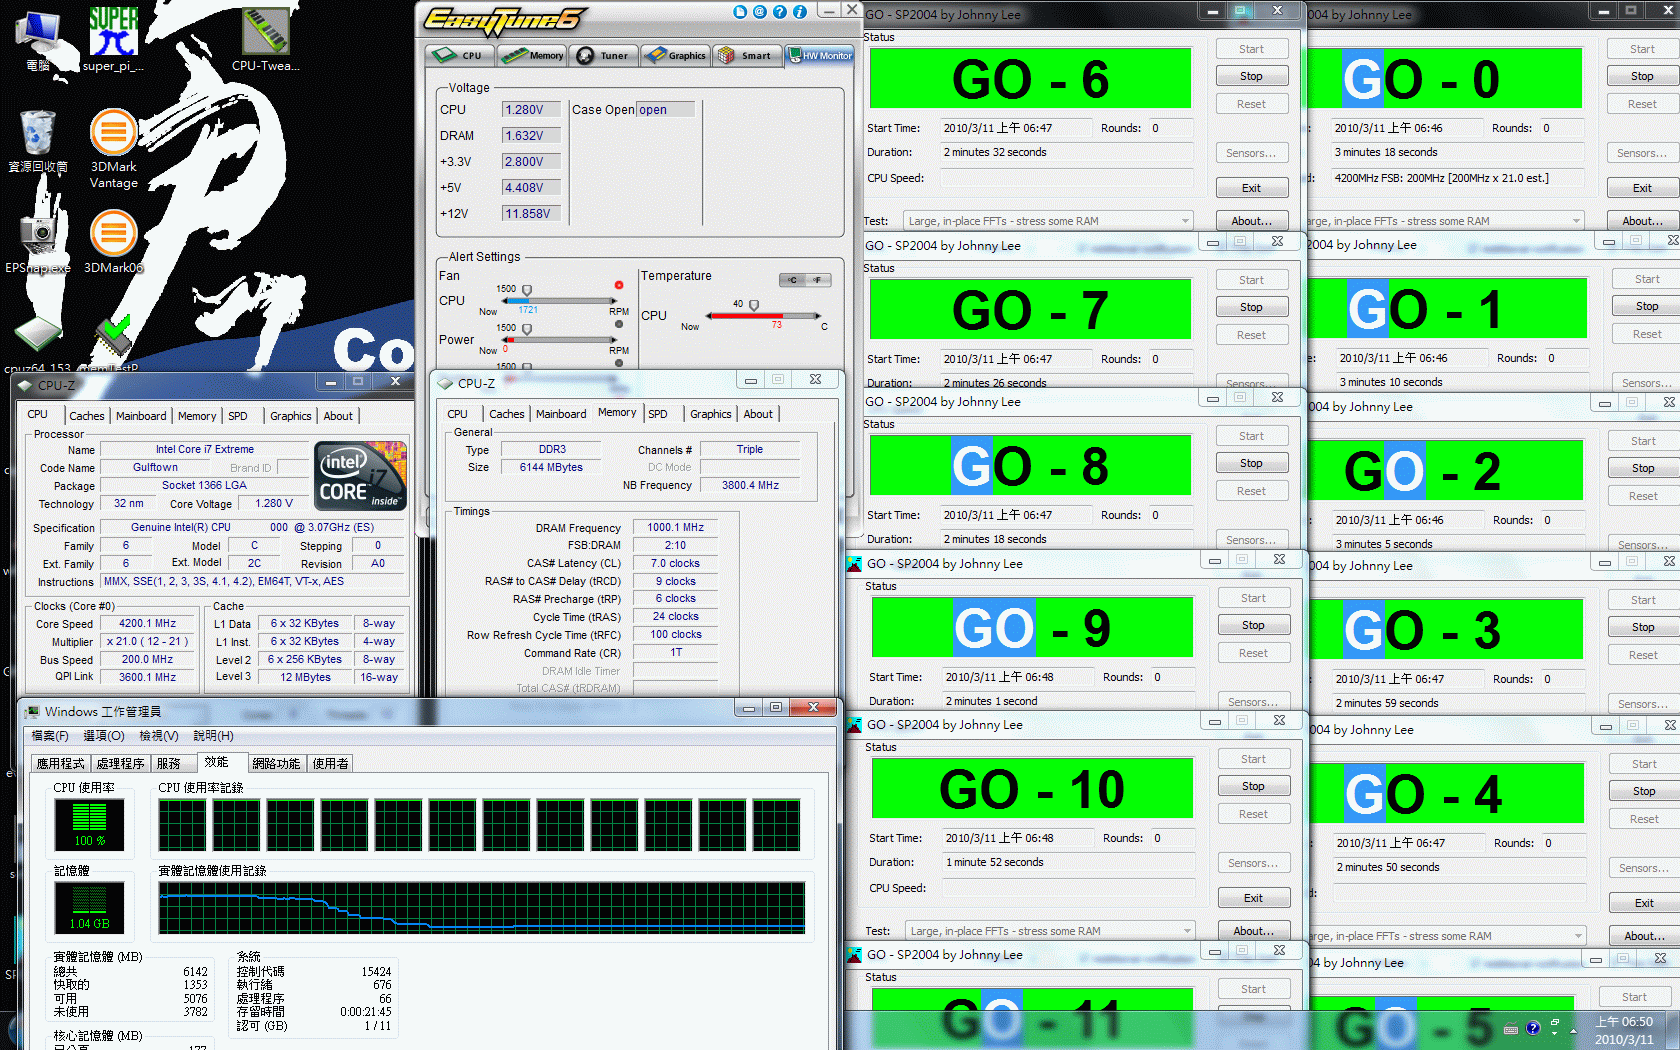Open File (檔案) menu in Task Manager
Image resolution: width=1680 pixels, height=1050 pixels.
(50, 736)
